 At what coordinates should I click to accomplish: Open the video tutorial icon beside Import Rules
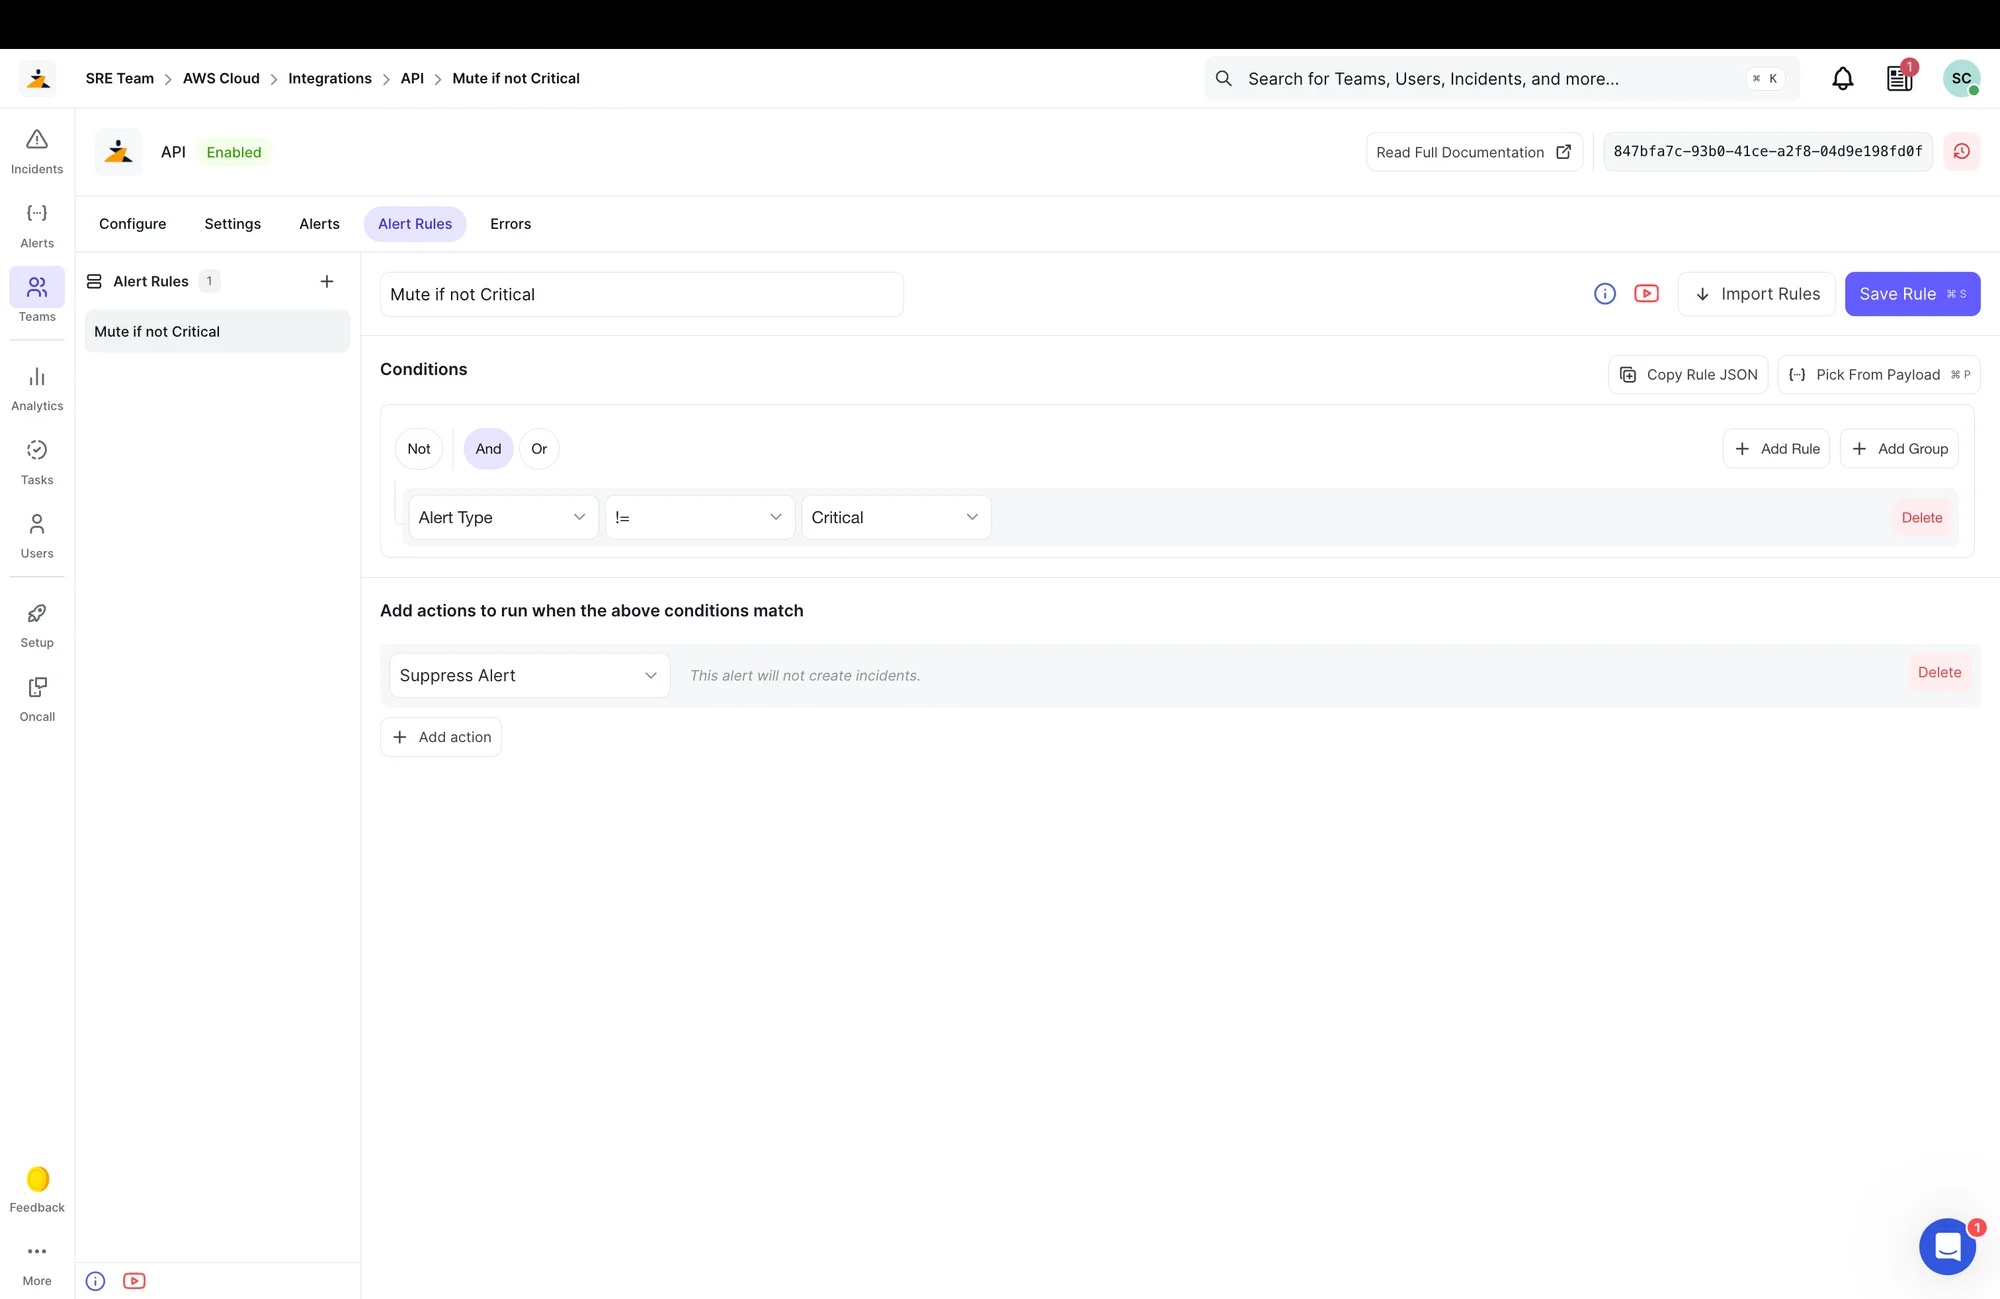(x=1646, y=293)
